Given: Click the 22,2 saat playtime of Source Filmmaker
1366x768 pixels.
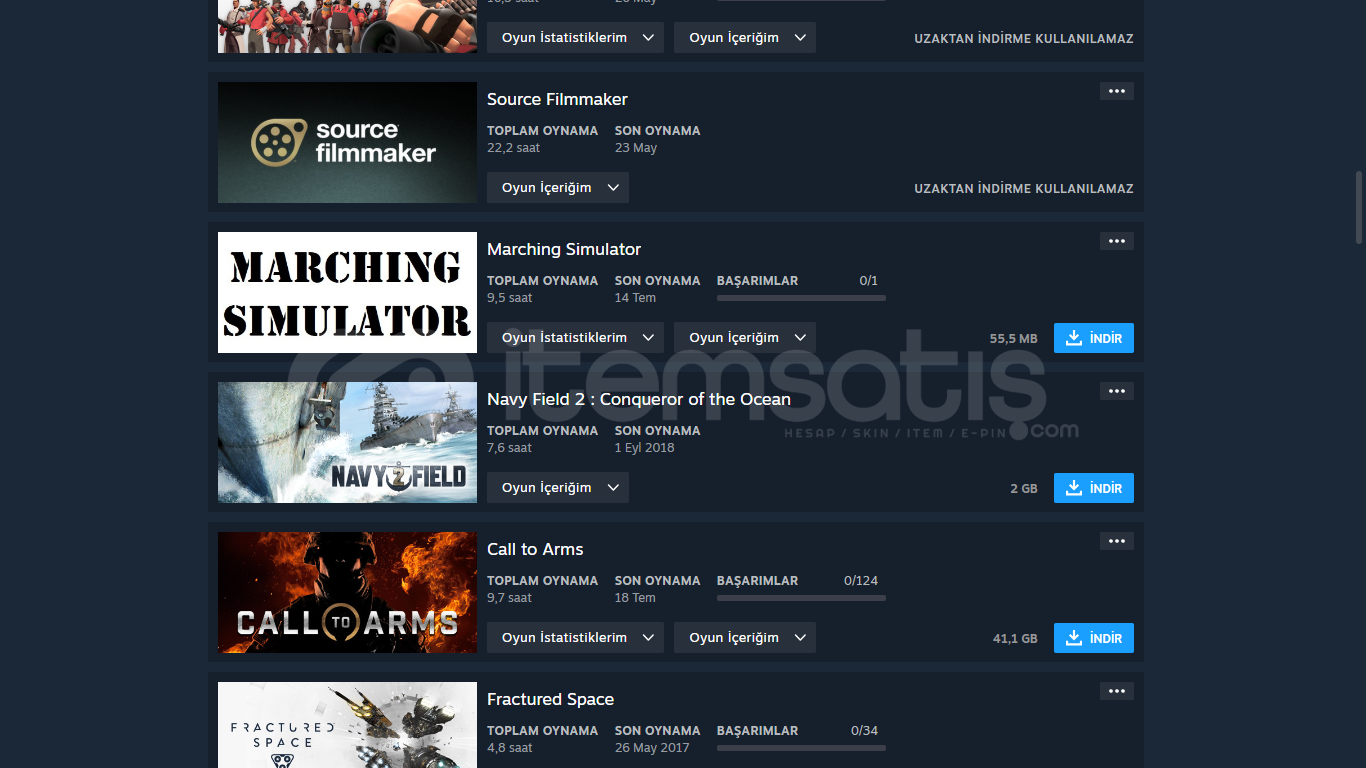Looking at the screenshot, I should coord(513,148).
